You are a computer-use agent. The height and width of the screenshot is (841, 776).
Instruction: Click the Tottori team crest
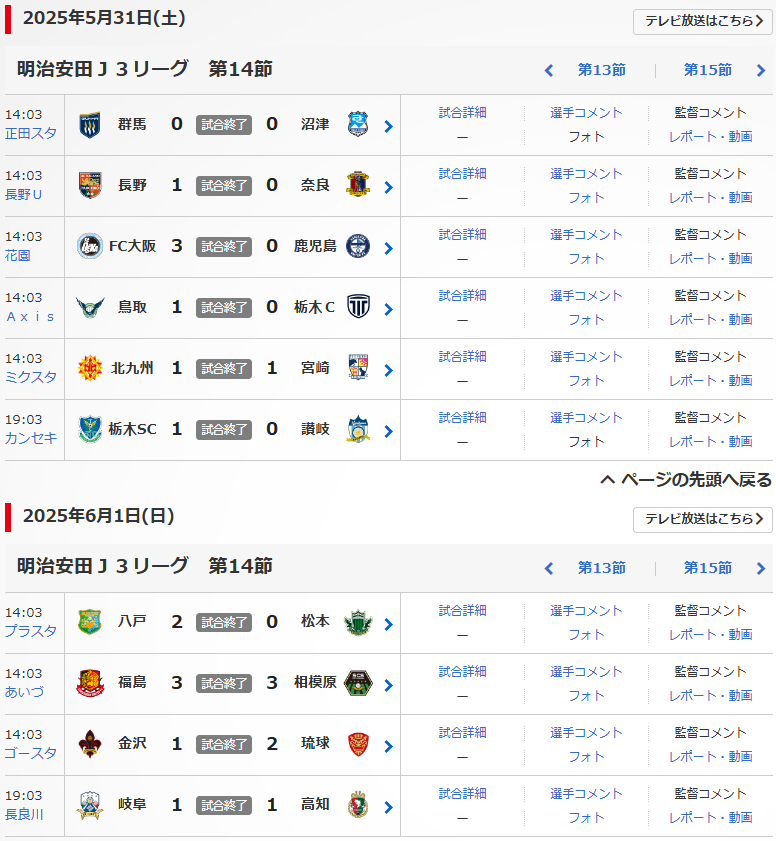90,308
